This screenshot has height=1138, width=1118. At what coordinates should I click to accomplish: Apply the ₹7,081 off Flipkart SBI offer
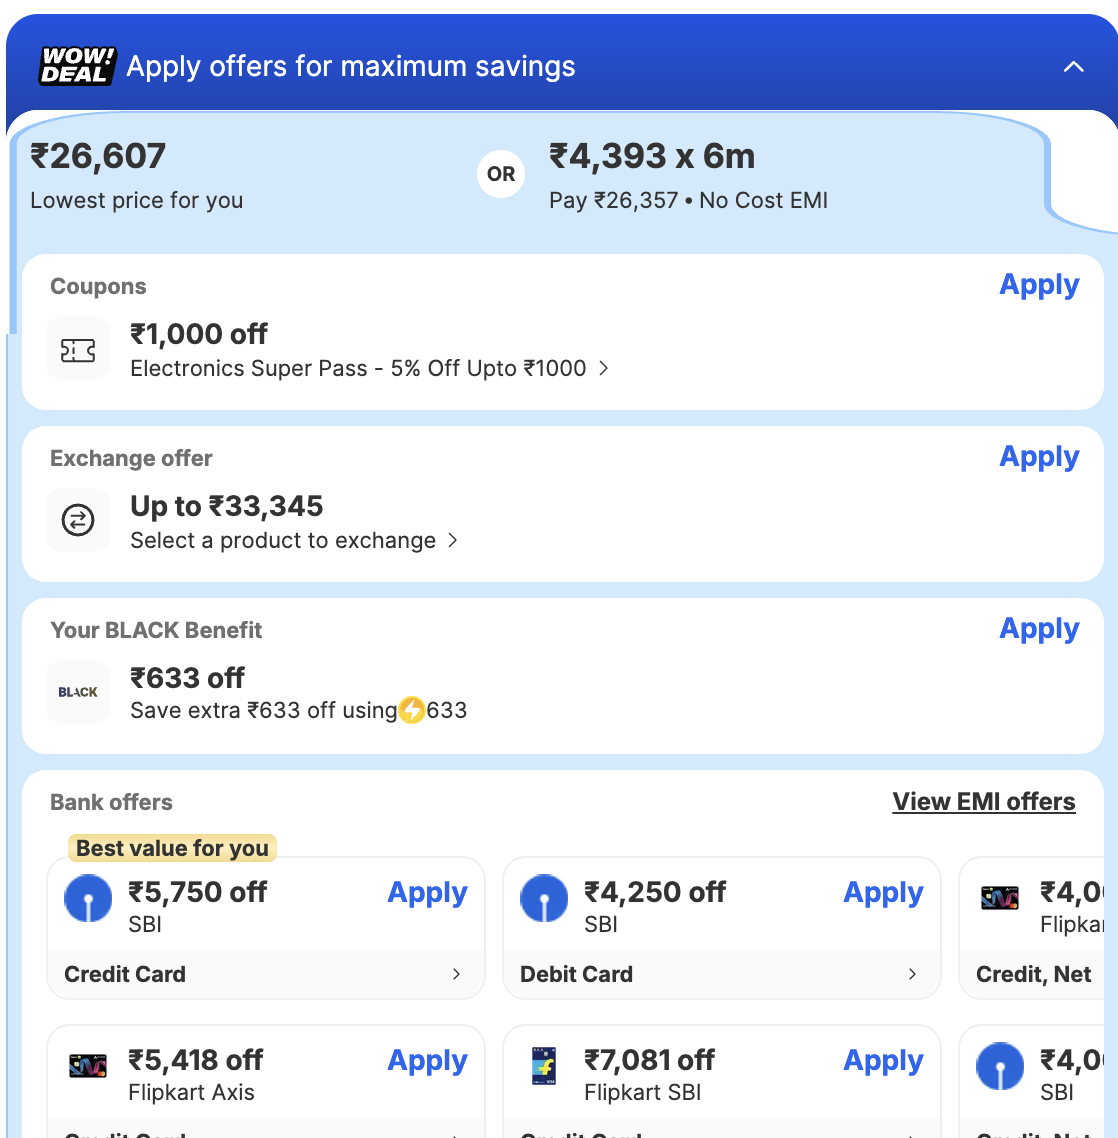883,1060
